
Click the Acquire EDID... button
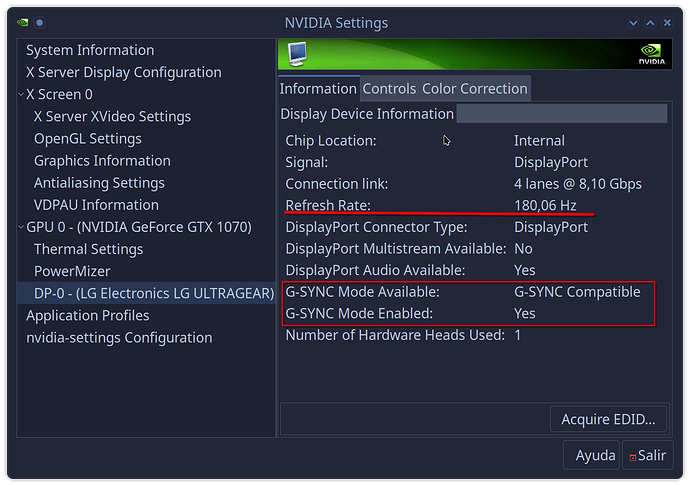[608, 419]
